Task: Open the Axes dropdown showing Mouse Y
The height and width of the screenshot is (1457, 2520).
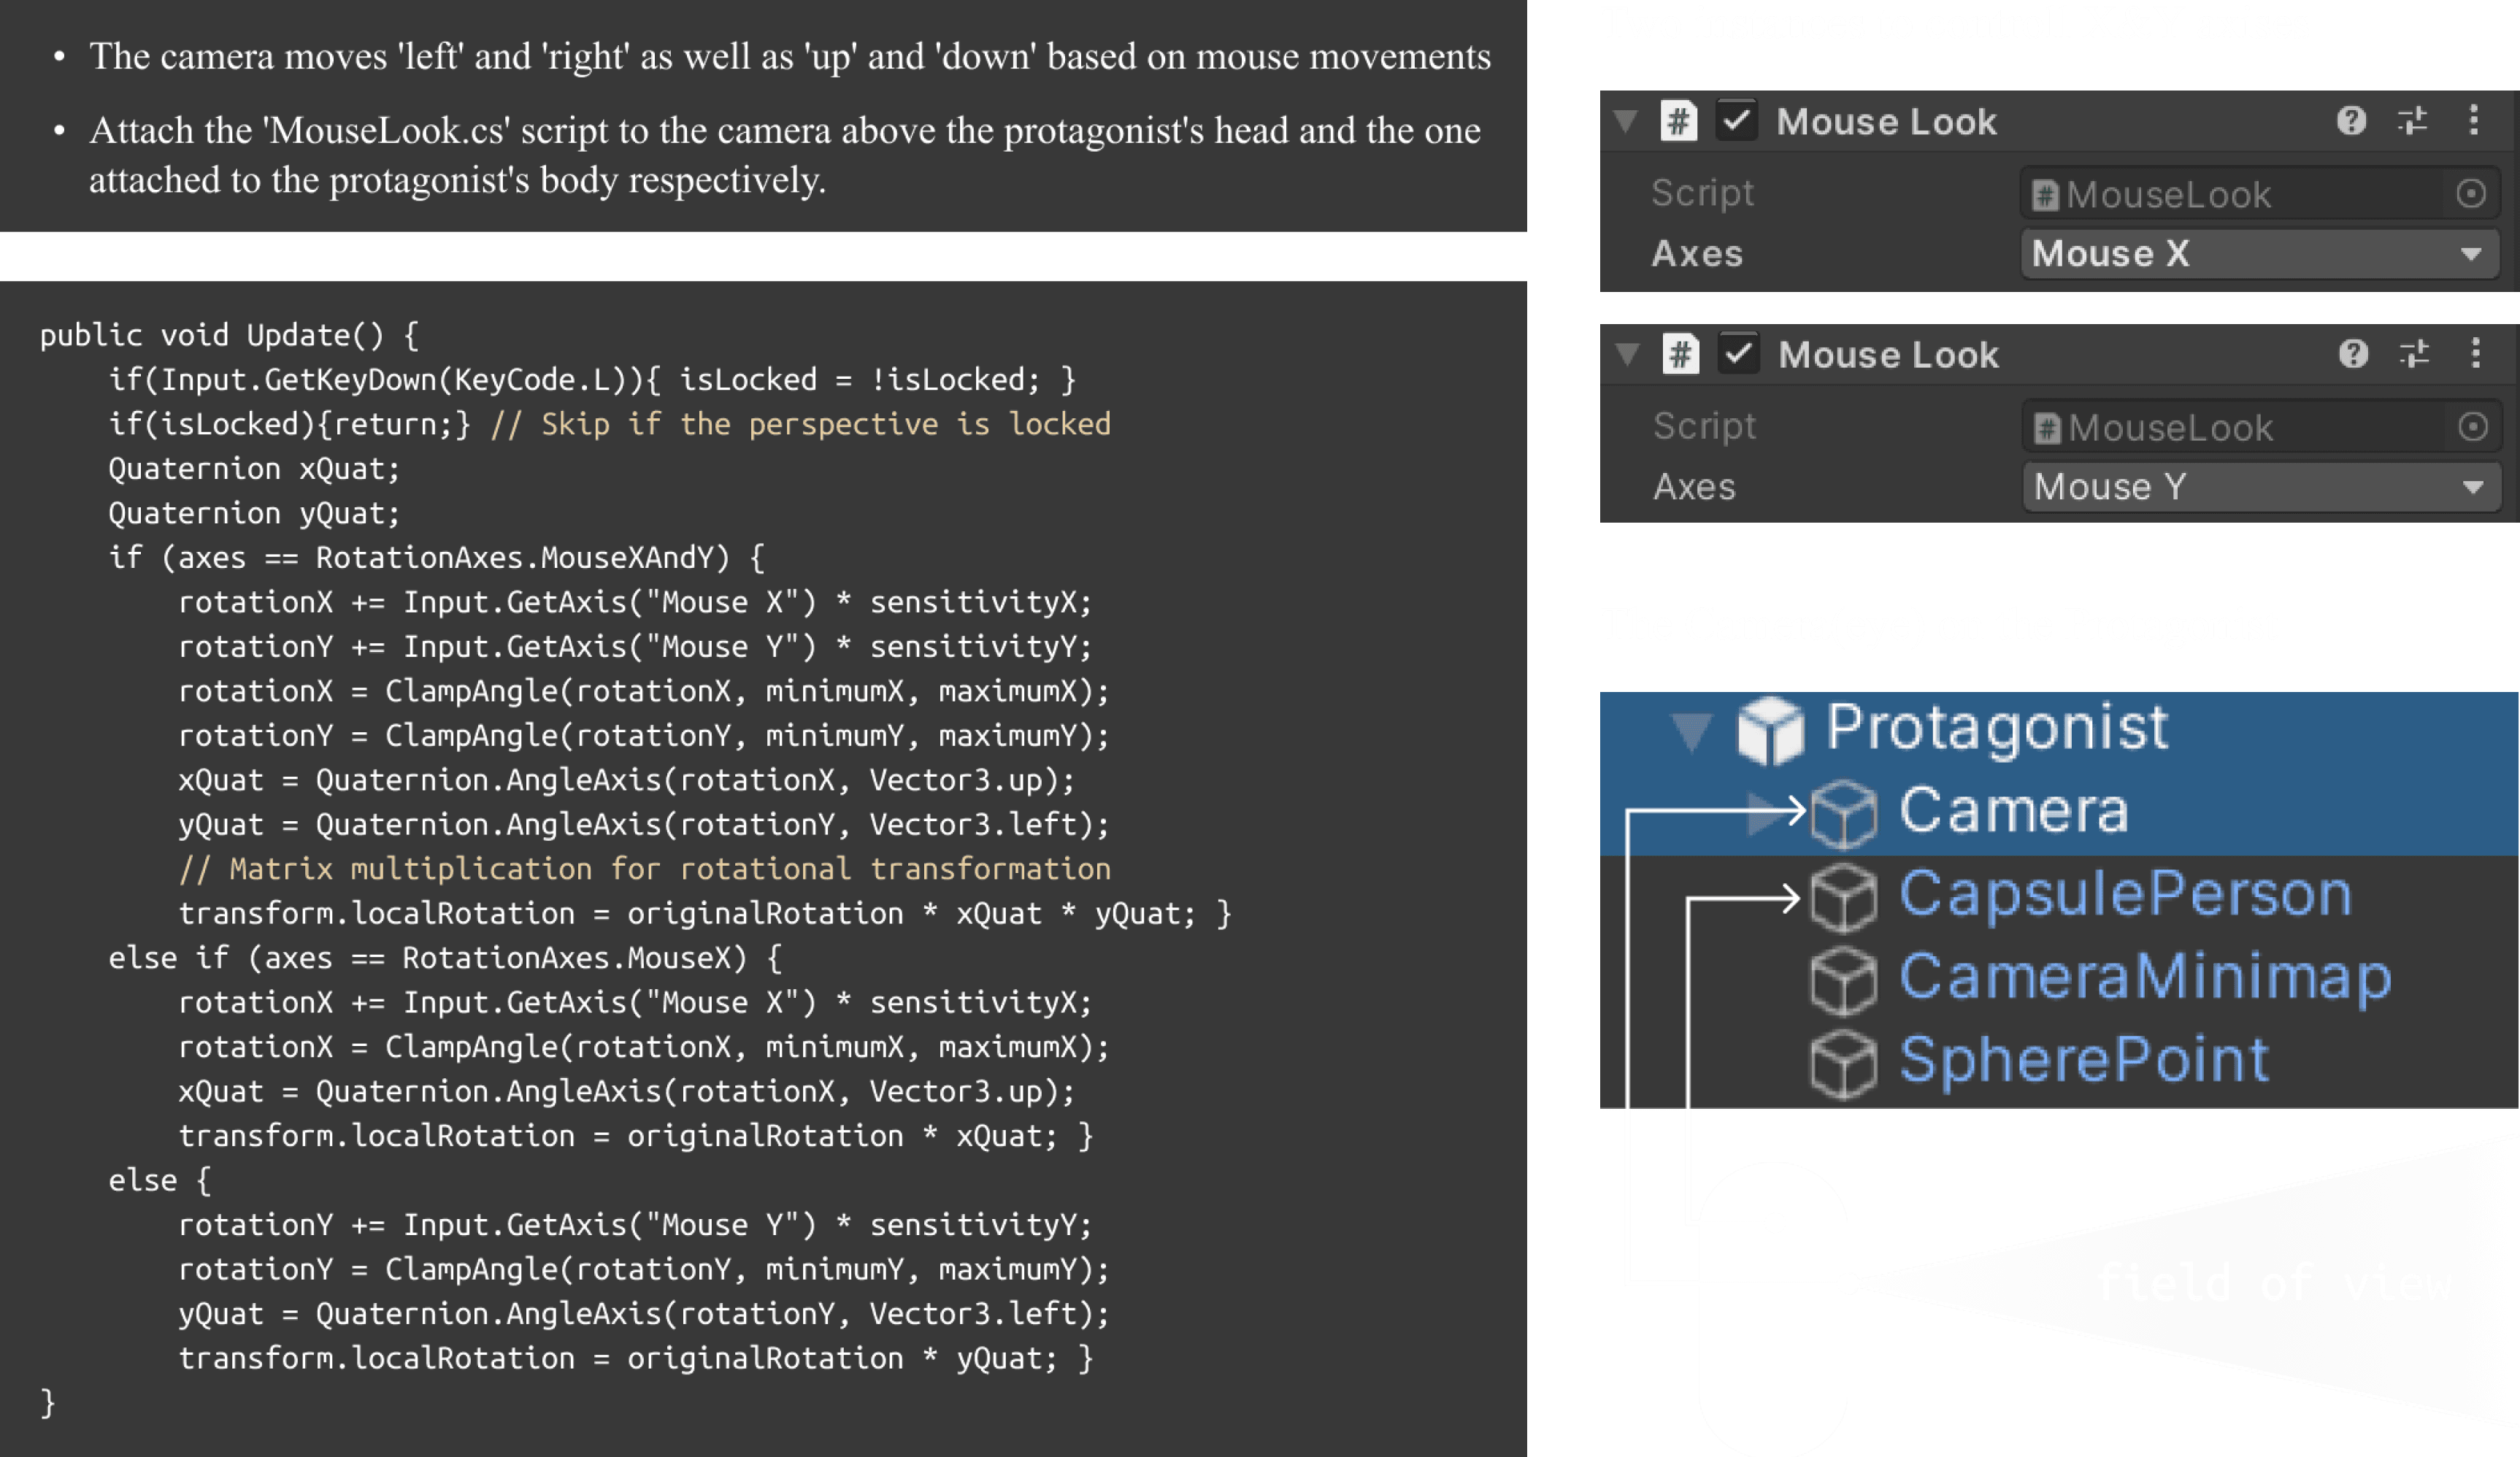Action: point(2262,487)
